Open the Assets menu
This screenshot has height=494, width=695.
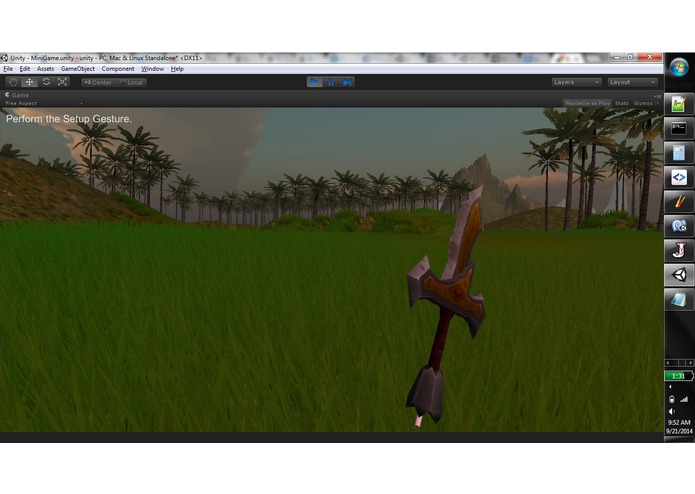click(x=45, y=69)
